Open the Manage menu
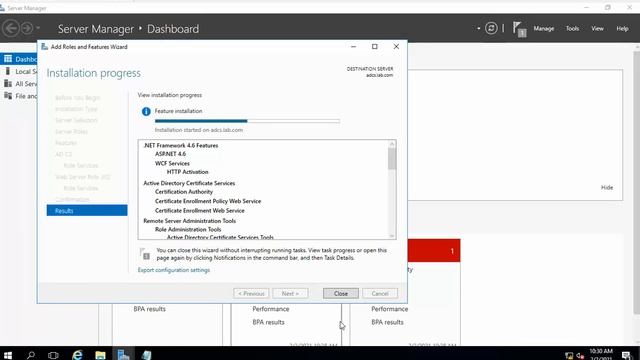The height and width of the screenshot is (360, 640). [x=544, y=29]
